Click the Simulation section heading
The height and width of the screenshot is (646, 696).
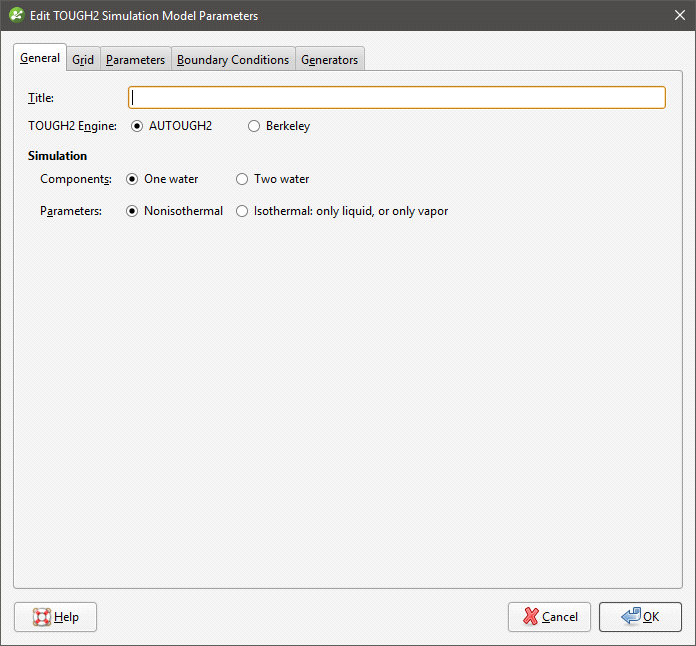pyautogui.click(x=57, y=156)
